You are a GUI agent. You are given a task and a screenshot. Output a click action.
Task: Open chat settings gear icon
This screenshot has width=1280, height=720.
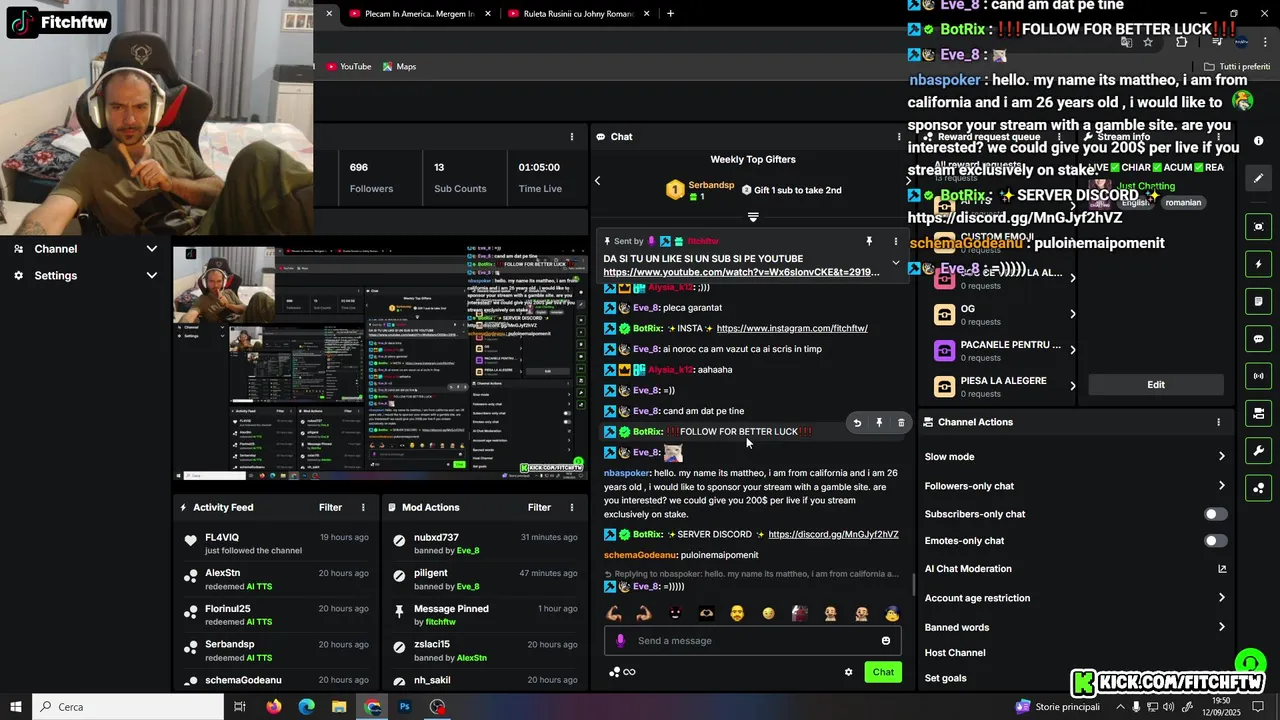click(849, 672)
